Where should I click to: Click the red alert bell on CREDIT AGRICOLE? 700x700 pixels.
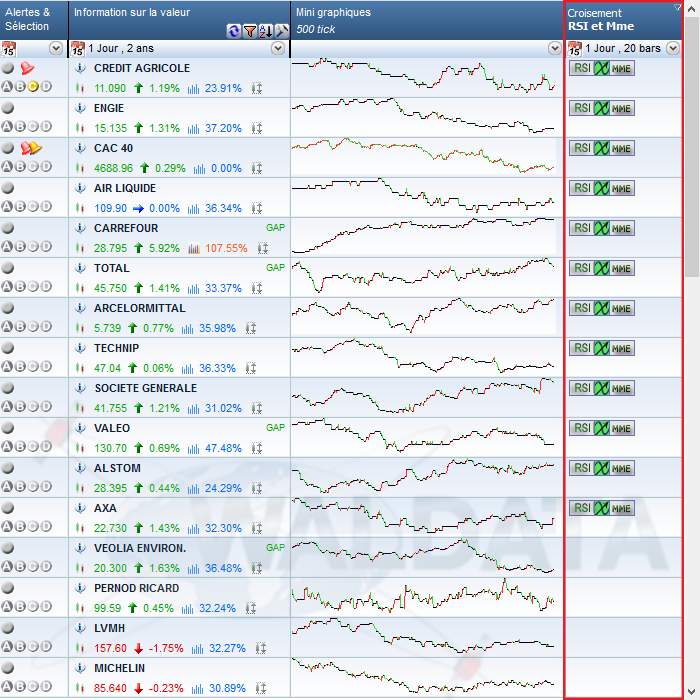coord(27,68)
